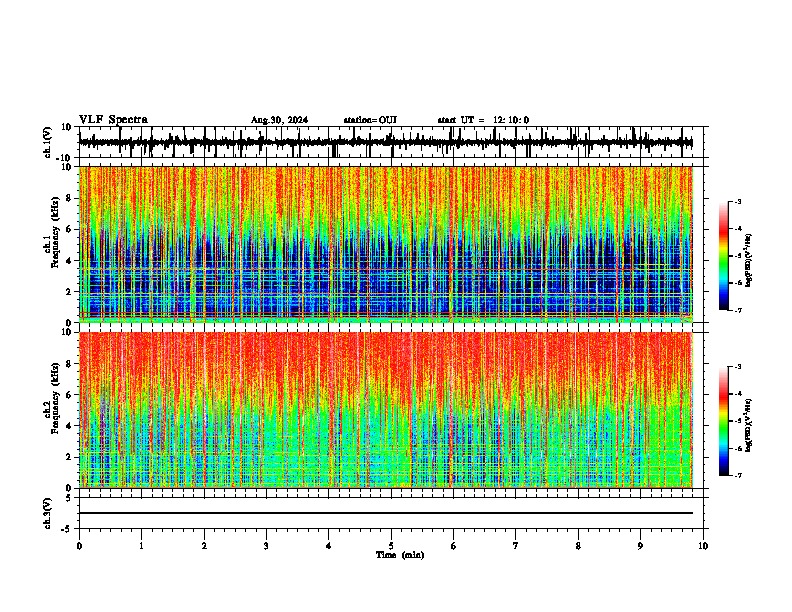Click the 'station=OUJ' label

370,120
